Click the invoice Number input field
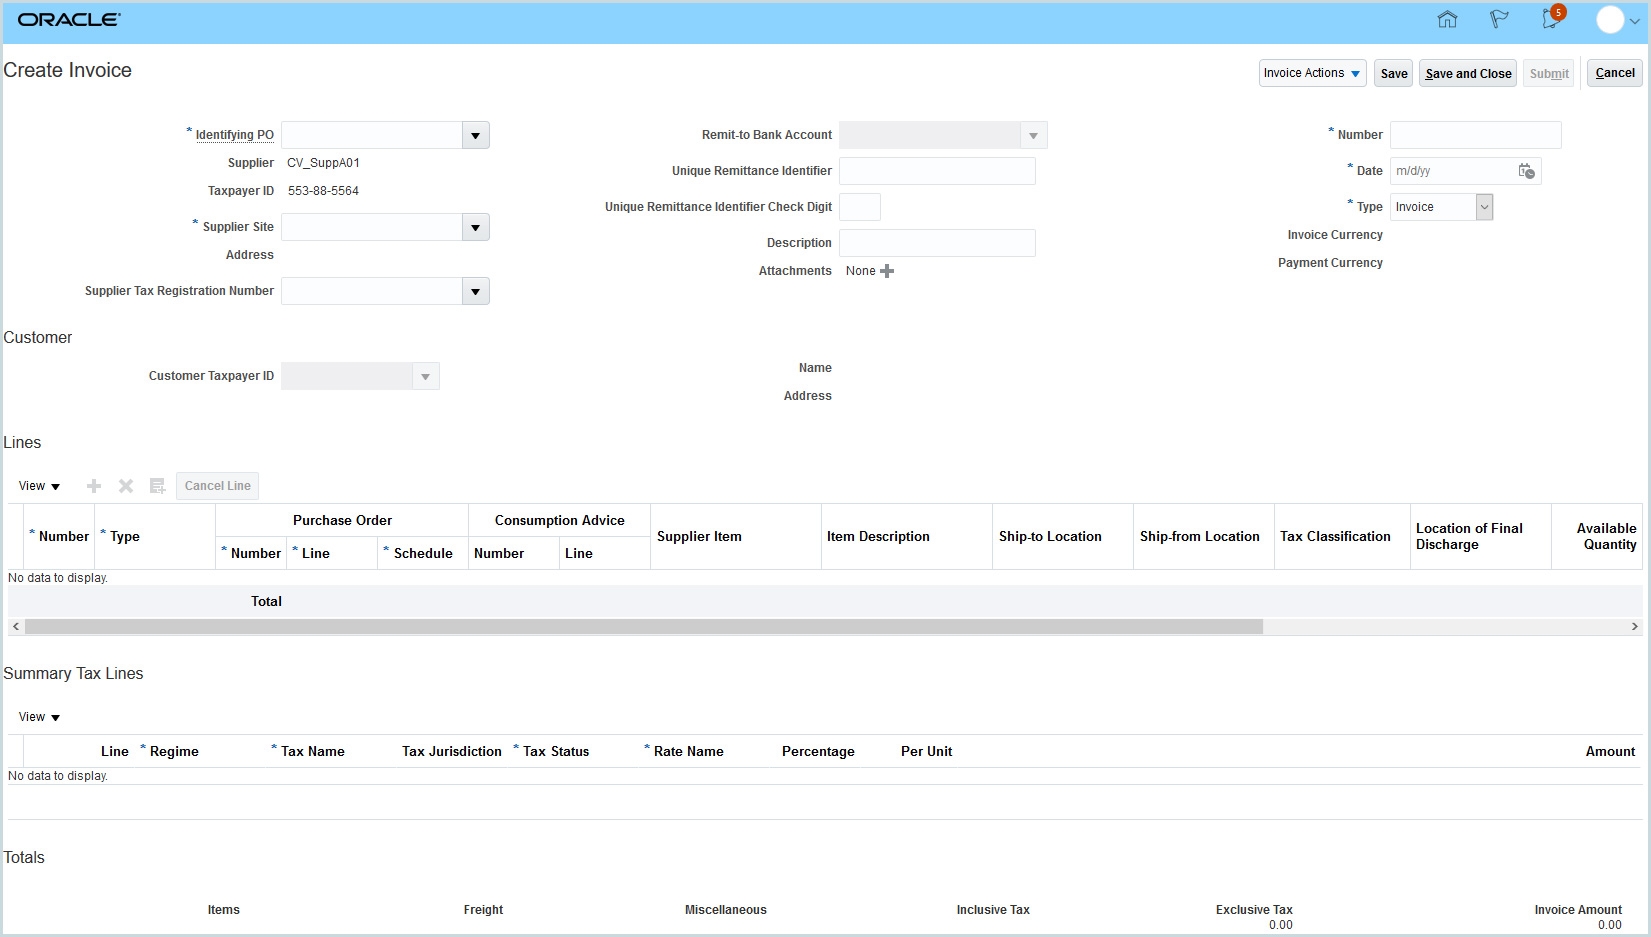The image size is (1651, 937). pos(1475,135)
